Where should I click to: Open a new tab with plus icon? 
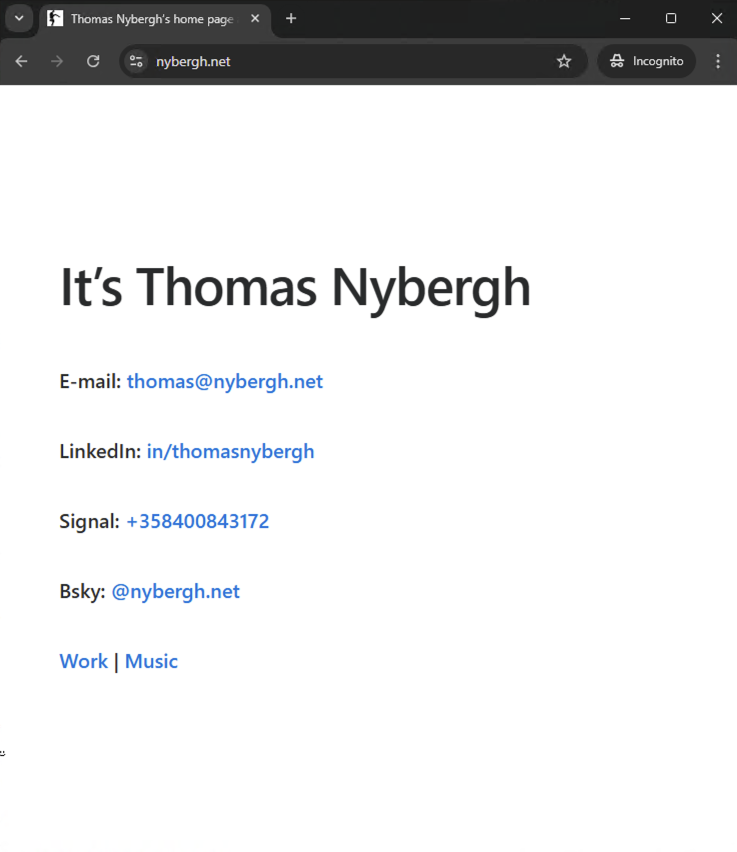[x=291, y=18]
